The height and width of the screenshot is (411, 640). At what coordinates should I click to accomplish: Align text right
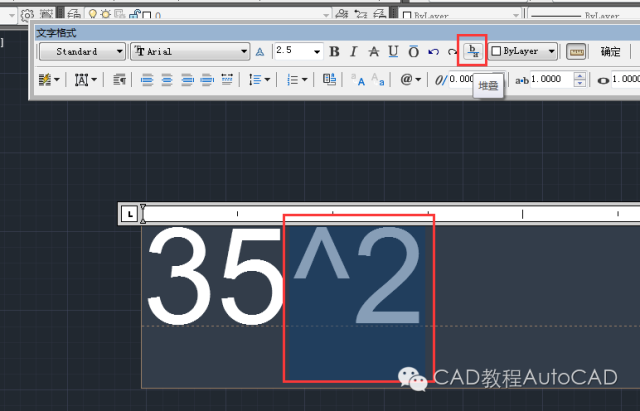click(187, 80)
